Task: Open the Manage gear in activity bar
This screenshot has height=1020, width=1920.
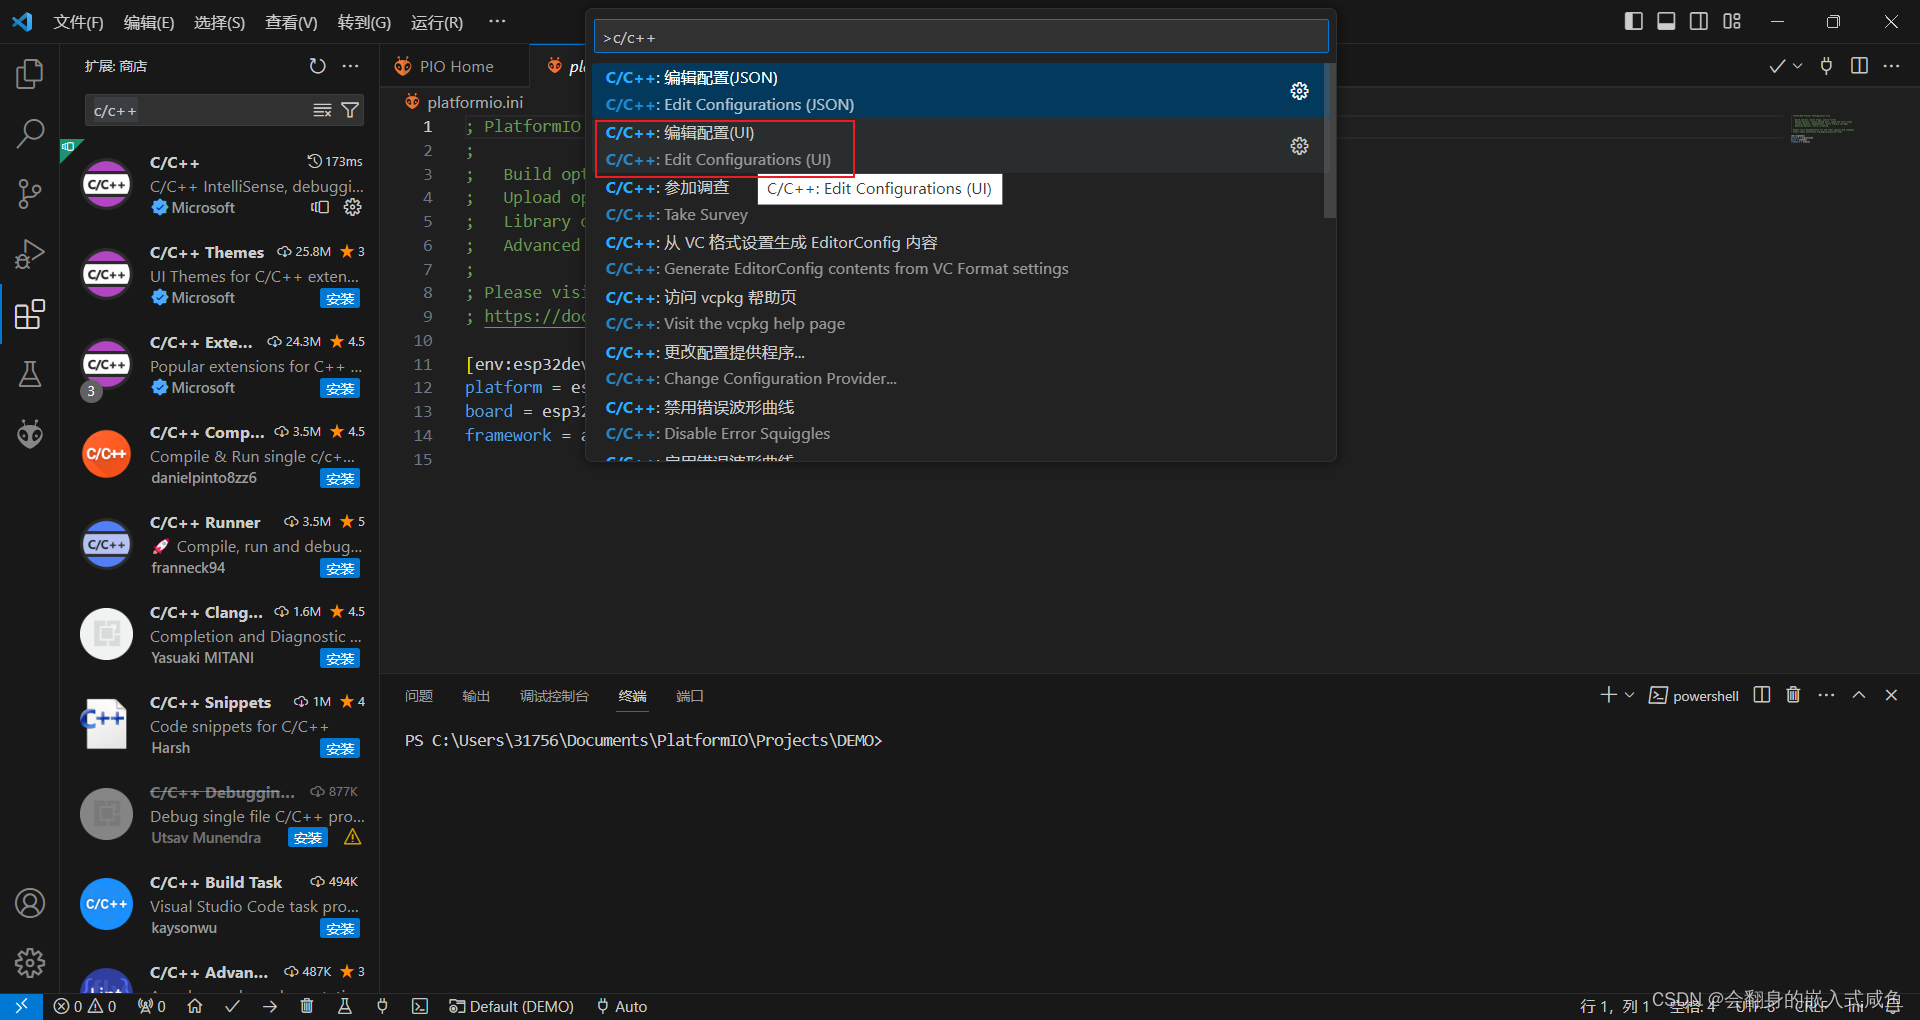Action: point(30,963)
